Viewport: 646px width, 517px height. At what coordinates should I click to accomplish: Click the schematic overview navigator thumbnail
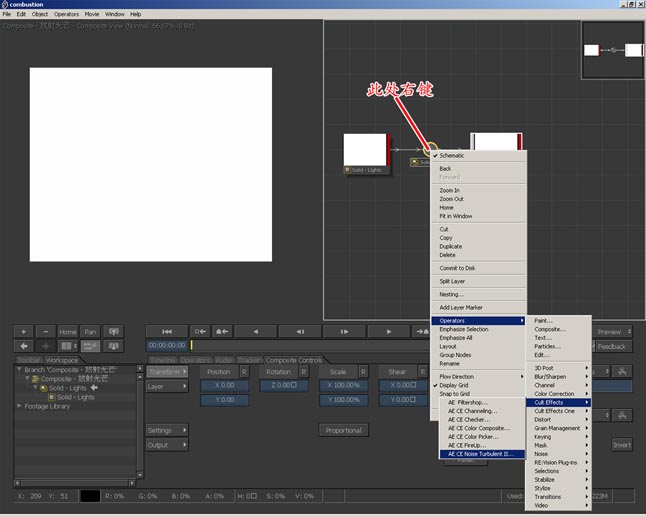[613, 50]
